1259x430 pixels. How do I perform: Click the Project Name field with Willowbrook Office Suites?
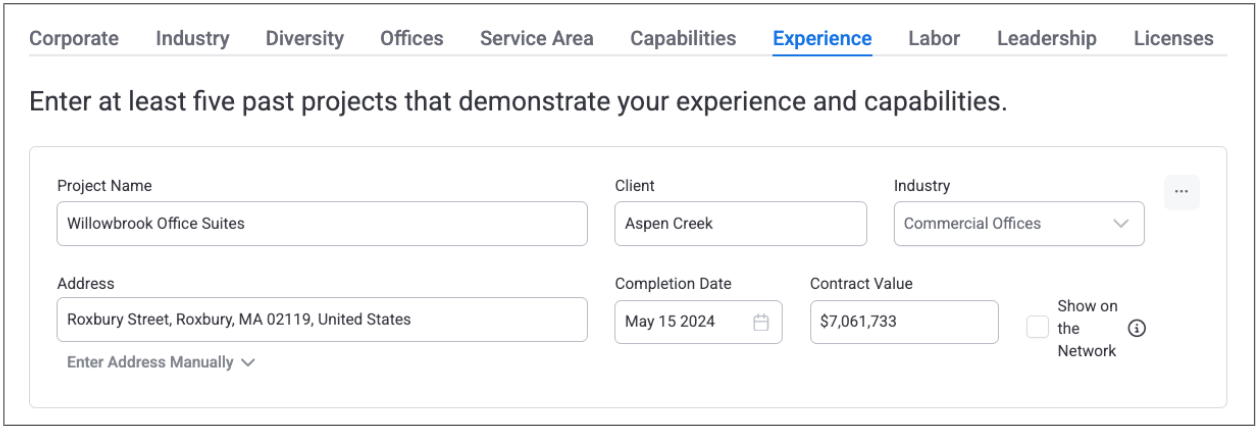pos(321,224)
